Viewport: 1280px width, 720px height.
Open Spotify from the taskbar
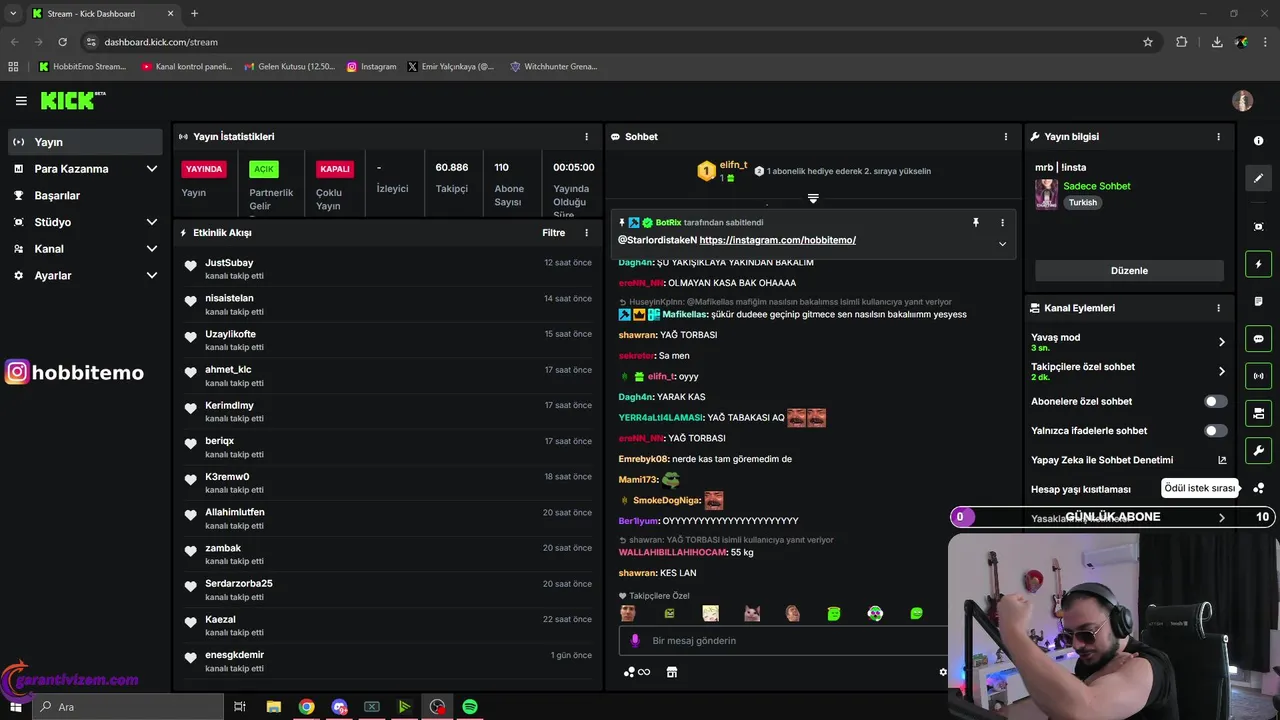(x=470, y=707)
